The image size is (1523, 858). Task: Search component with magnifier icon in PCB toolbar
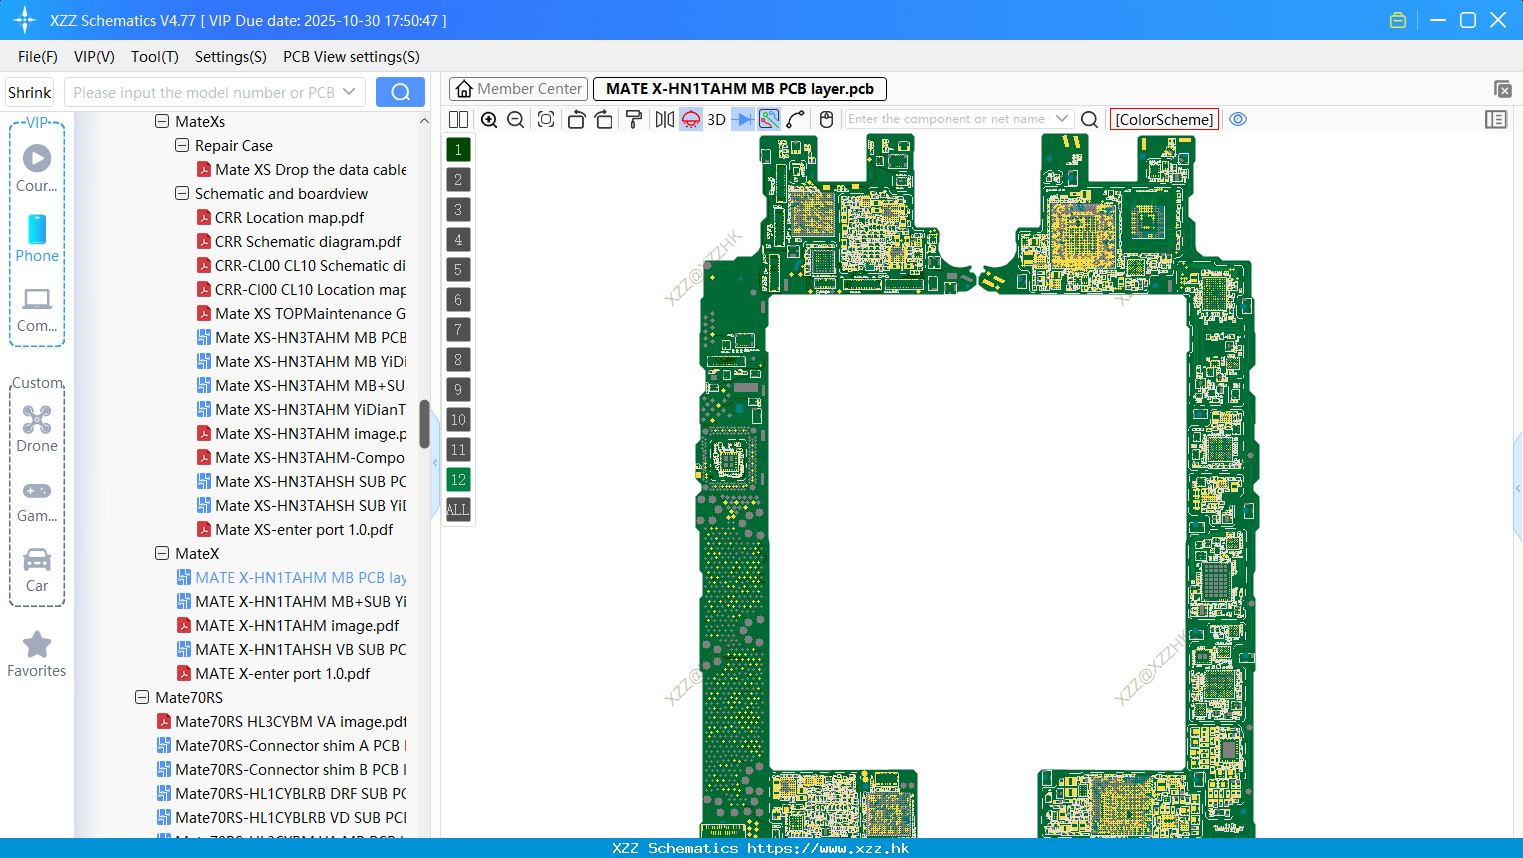pyautogui.click(x=1090, y=119)
